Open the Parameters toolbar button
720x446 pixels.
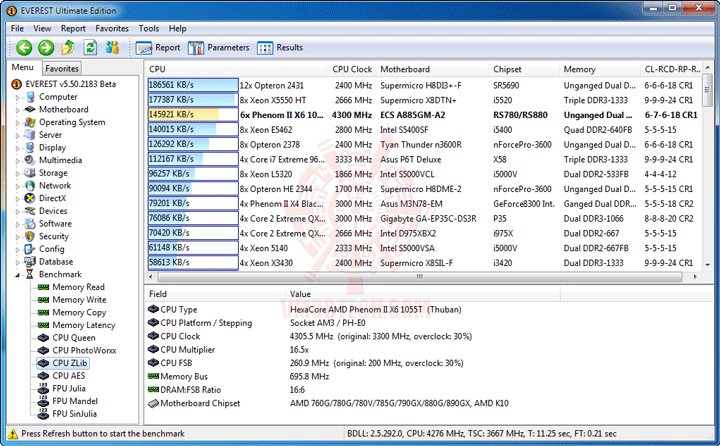tap(219, 48)
